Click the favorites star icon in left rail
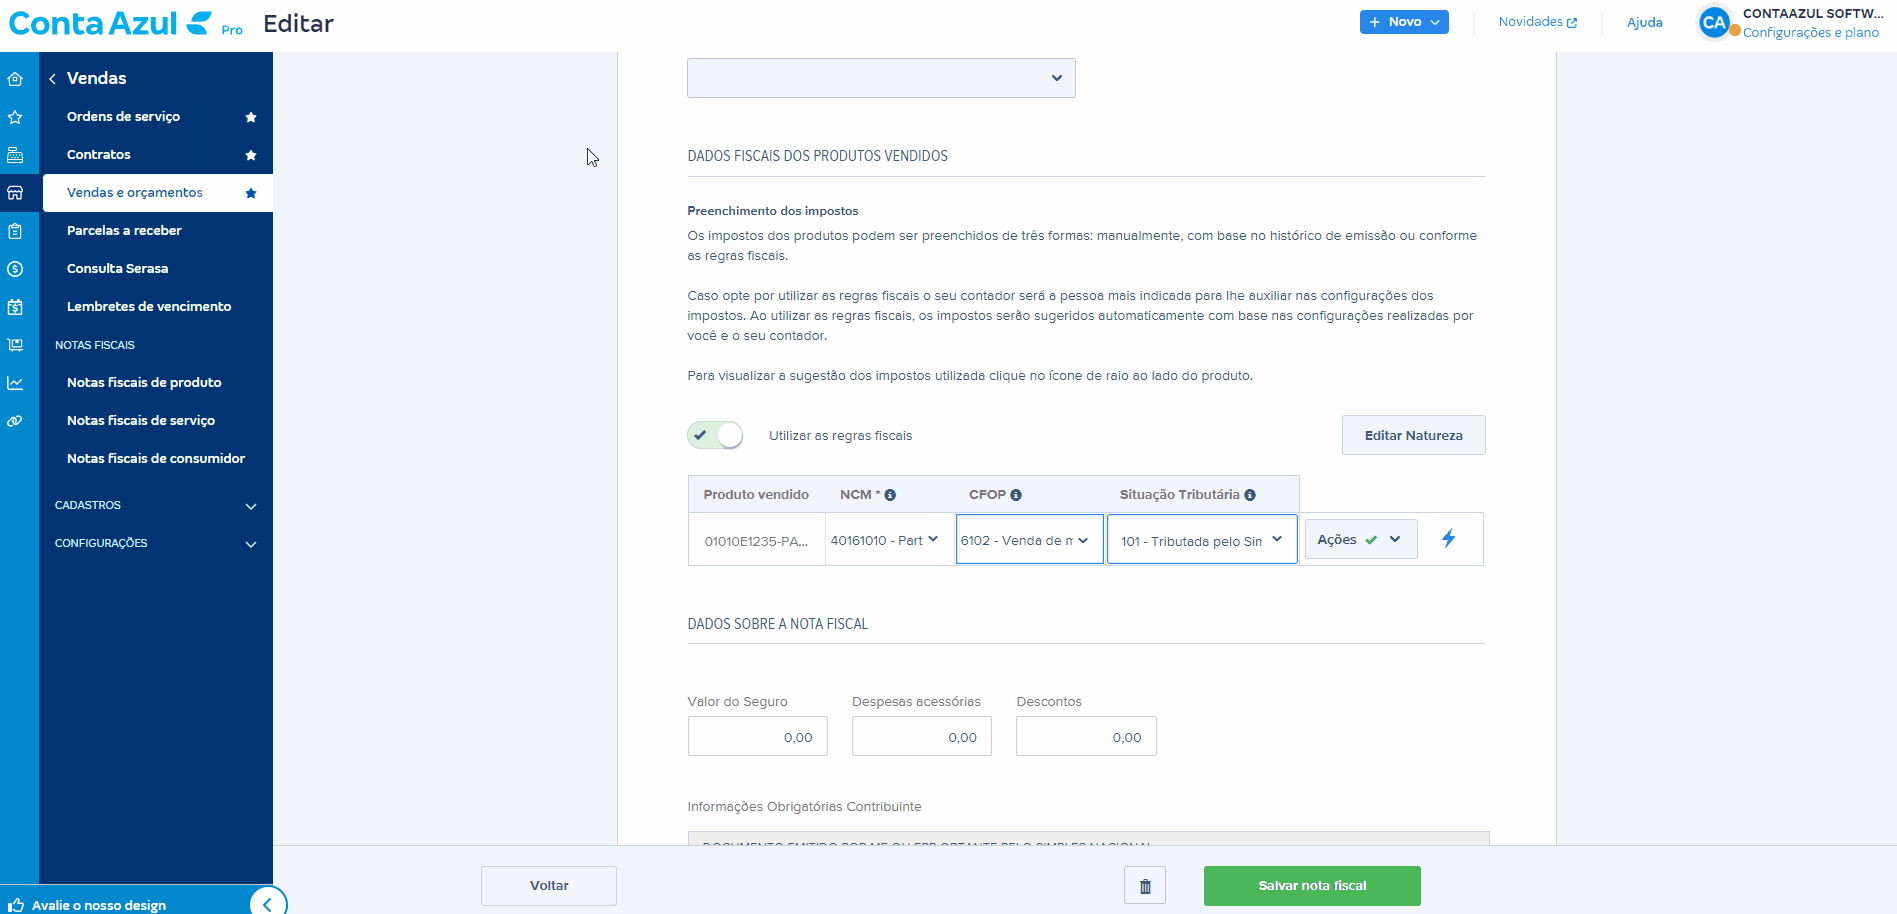 tap(15, 117)
